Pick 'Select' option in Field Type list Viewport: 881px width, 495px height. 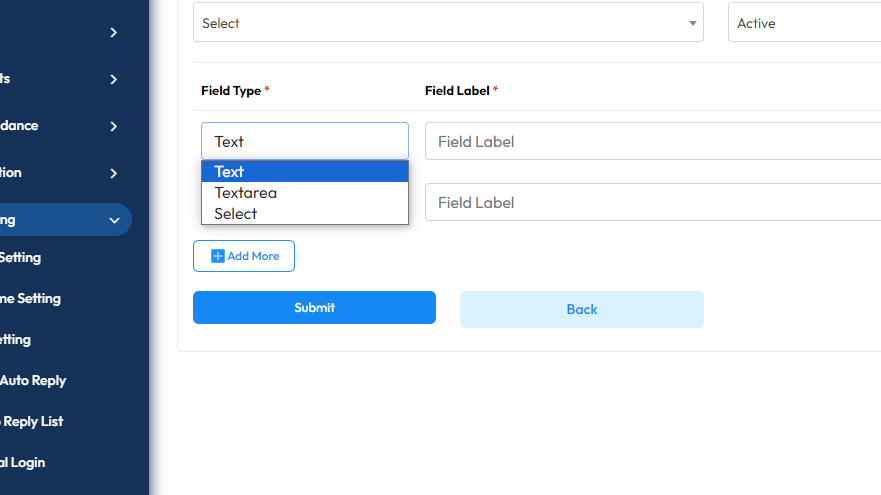pos(305,214)
